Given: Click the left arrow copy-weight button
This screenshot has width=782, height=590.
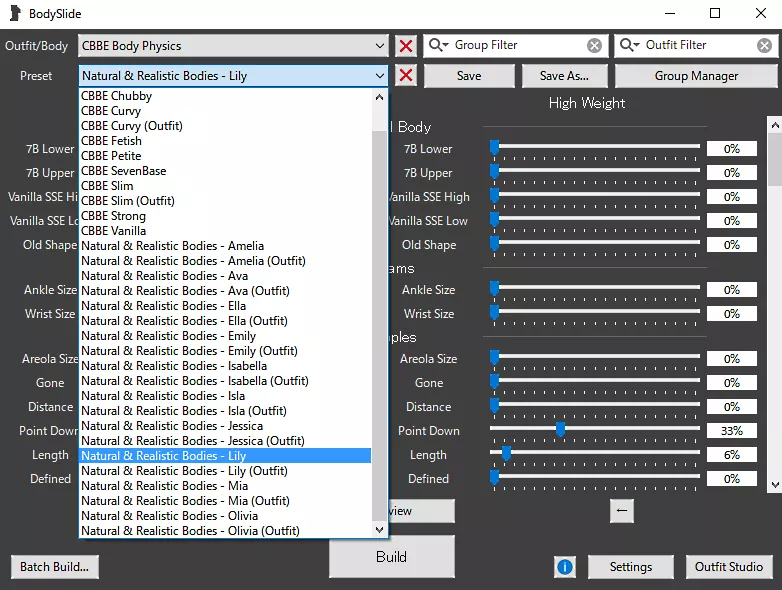Looking at the screenshot, I should pos(622,511).
